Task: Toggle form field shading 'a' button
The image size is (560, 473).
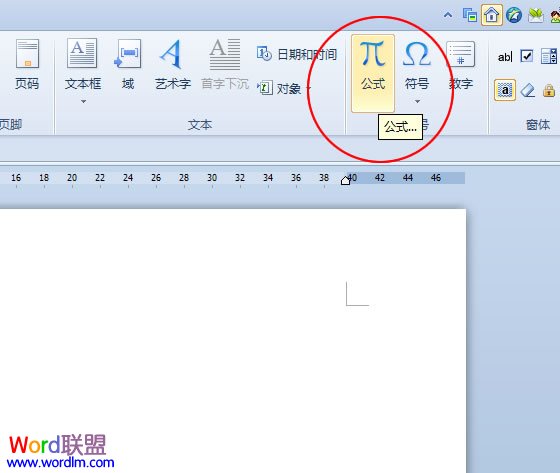Action: coord(505,90)
